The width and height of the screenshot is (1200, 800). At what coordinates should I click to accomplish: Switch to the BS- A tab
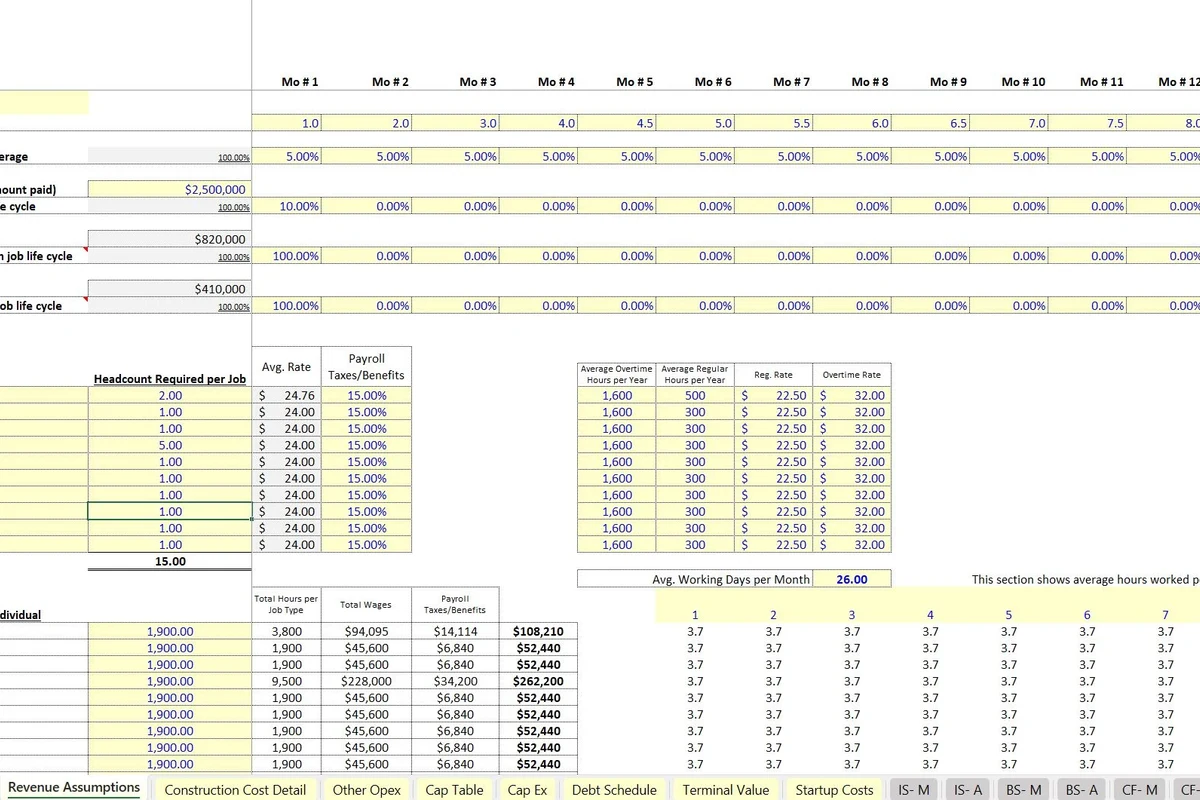[x=1082, y=789]
